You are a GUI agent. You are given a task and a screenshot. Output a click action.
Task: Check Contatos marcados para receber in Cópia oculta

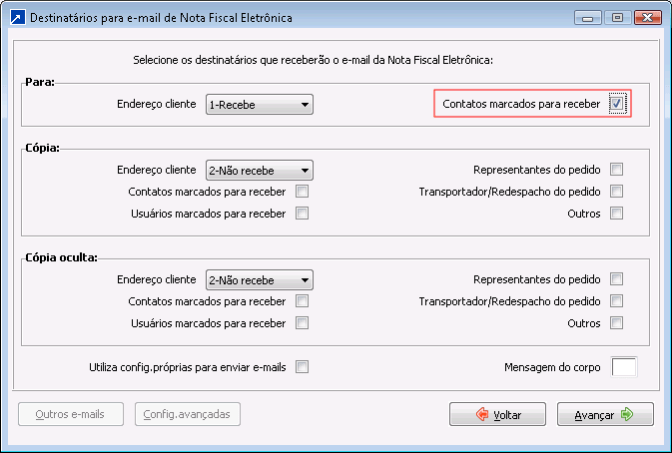click(302, 301)
